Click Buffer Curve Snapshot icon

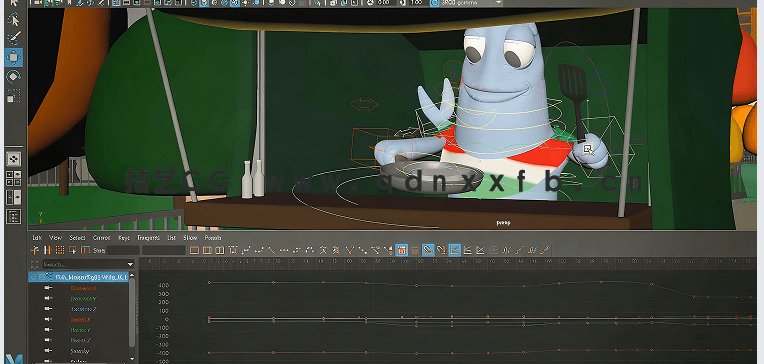point(323,250)
